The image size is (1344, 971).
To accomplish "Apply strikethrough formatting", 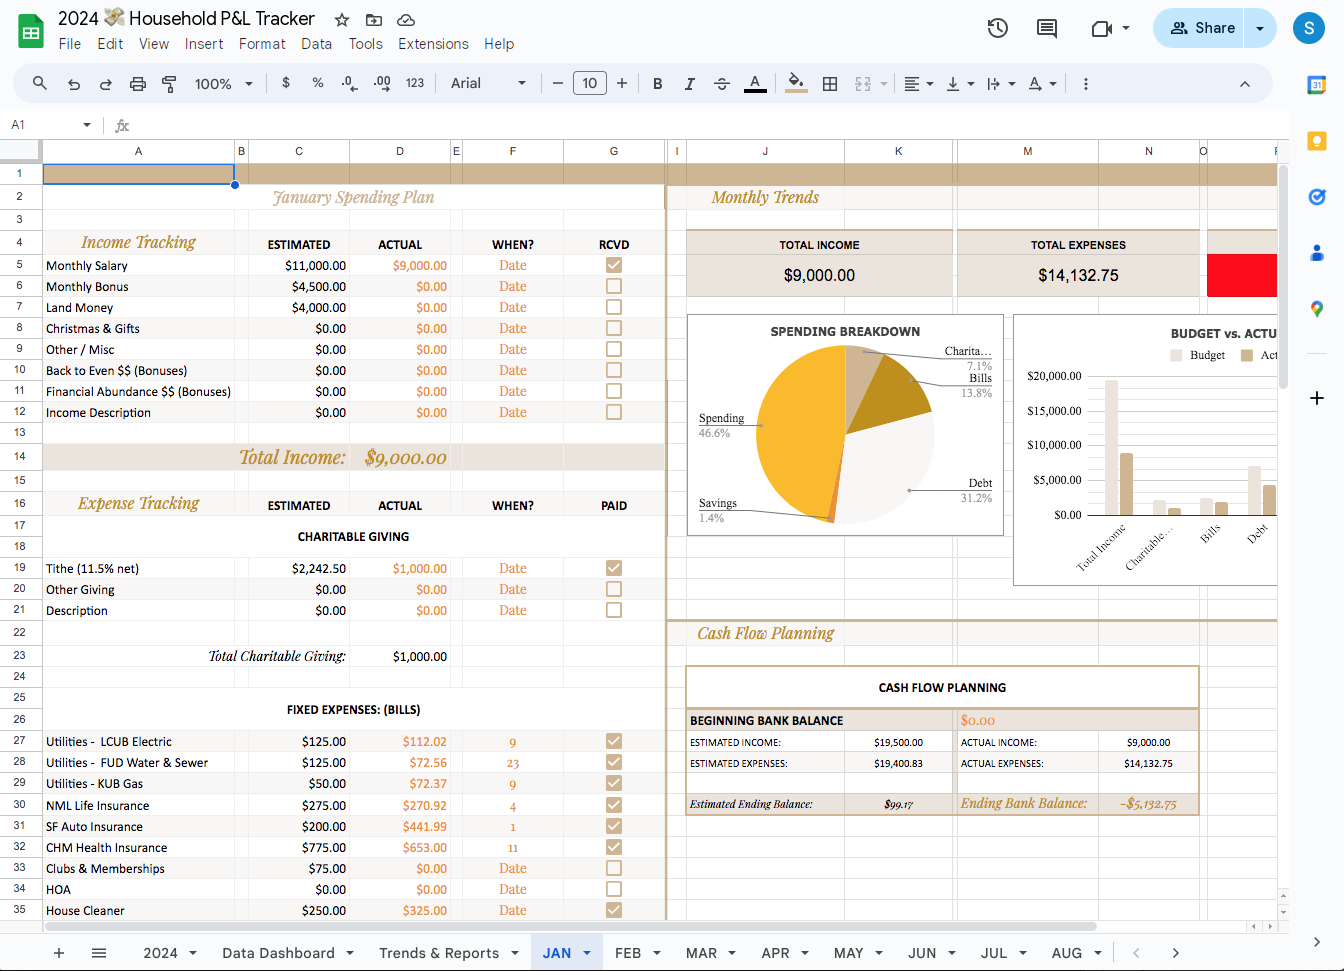I will click(722, 84).
